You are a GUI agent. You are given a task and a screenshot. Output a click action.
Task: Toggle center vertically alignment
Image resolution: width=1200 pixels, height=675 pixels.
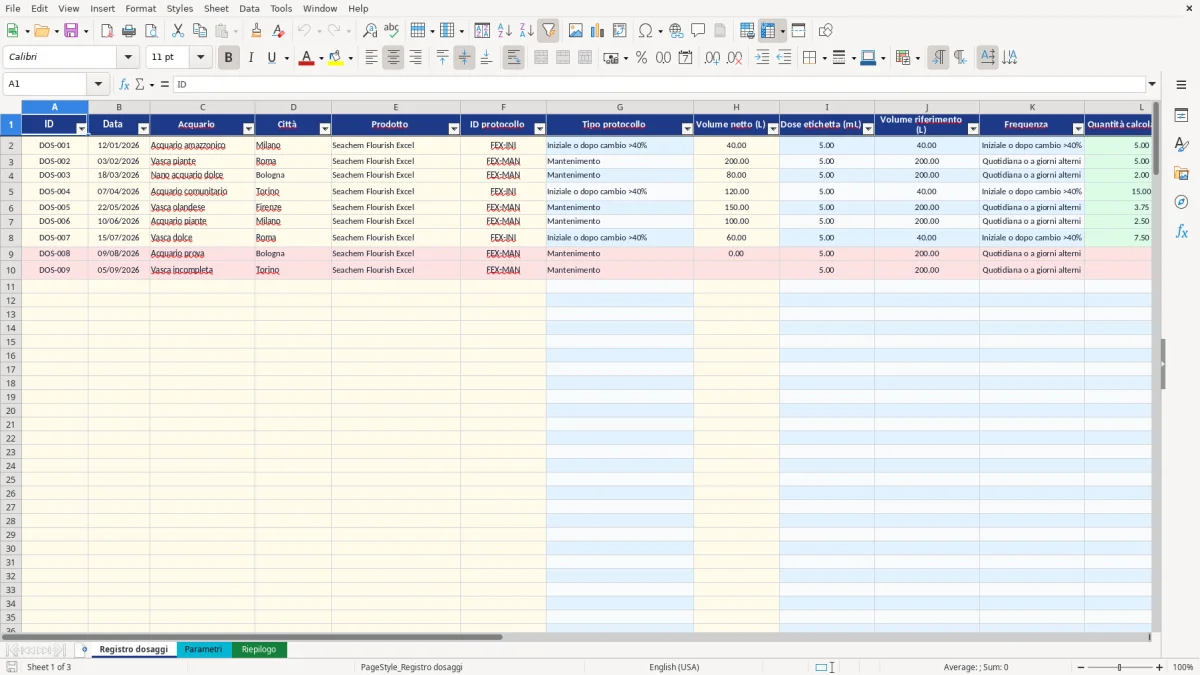point(464,58)
